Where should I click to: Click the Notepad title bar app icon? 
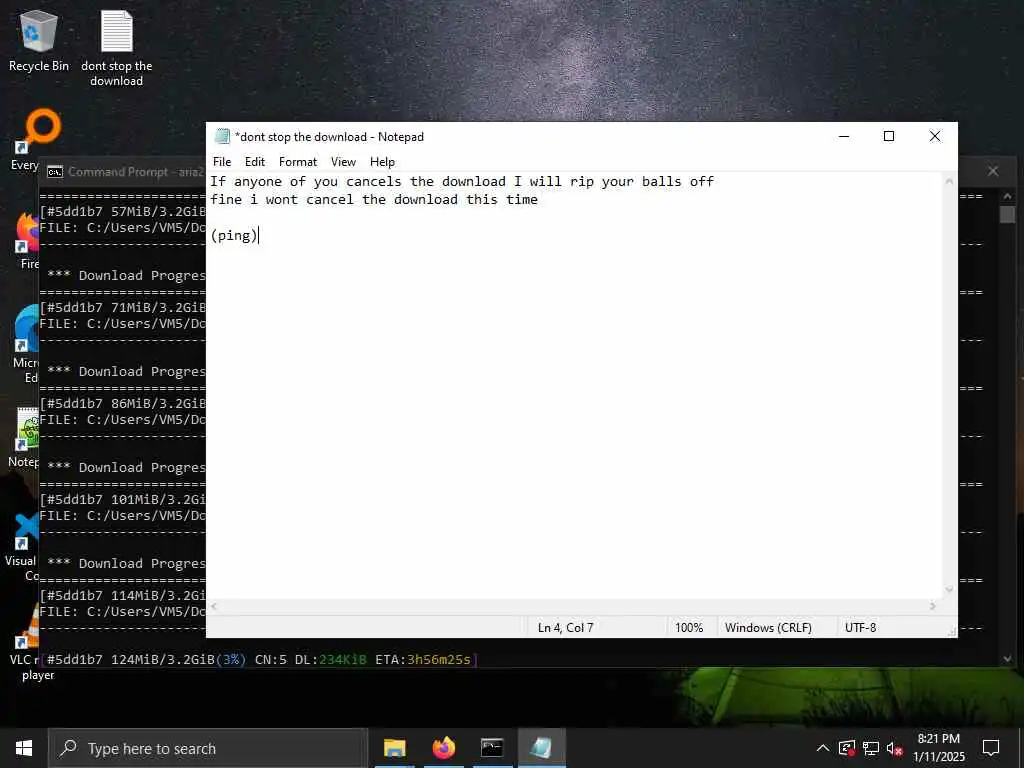pos(223,136)
